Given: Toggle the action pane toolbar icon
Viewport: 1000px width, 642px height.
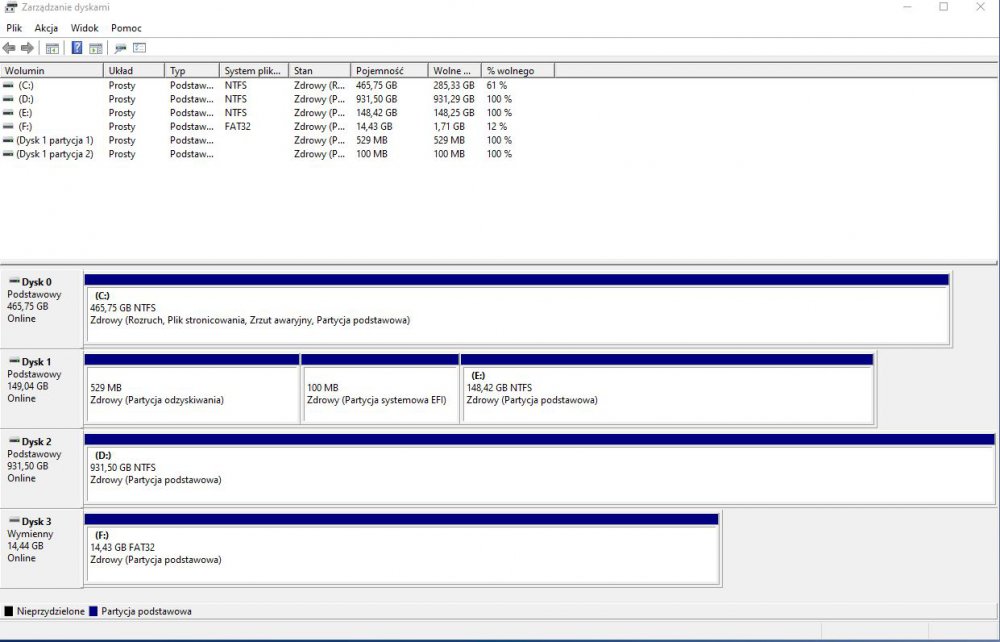Looking at the screenshot, I should [96, 48].
